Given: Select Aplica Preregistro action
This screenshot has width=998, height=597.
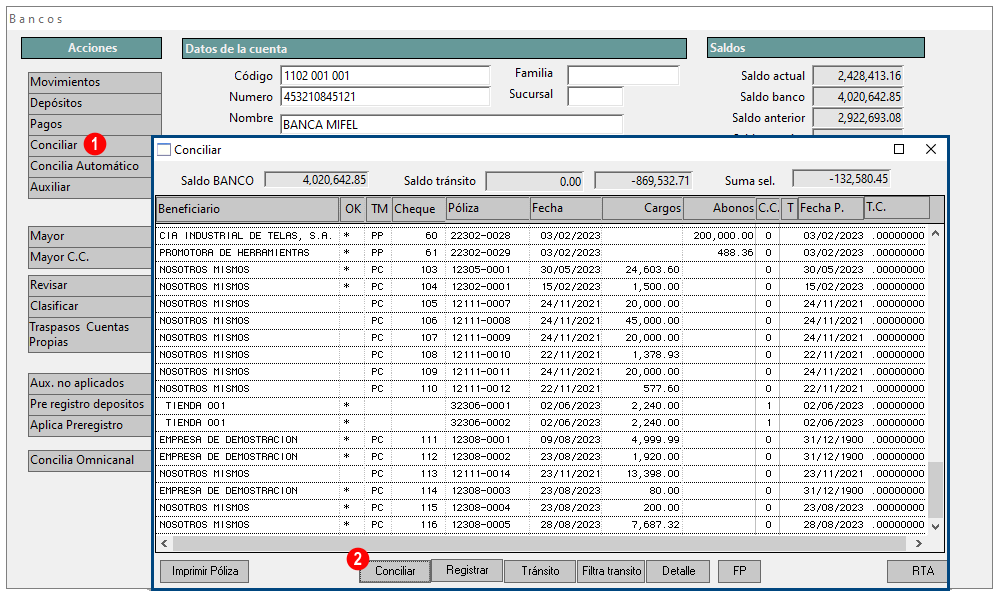Looking at the screenshot, I should pos(90,425).
